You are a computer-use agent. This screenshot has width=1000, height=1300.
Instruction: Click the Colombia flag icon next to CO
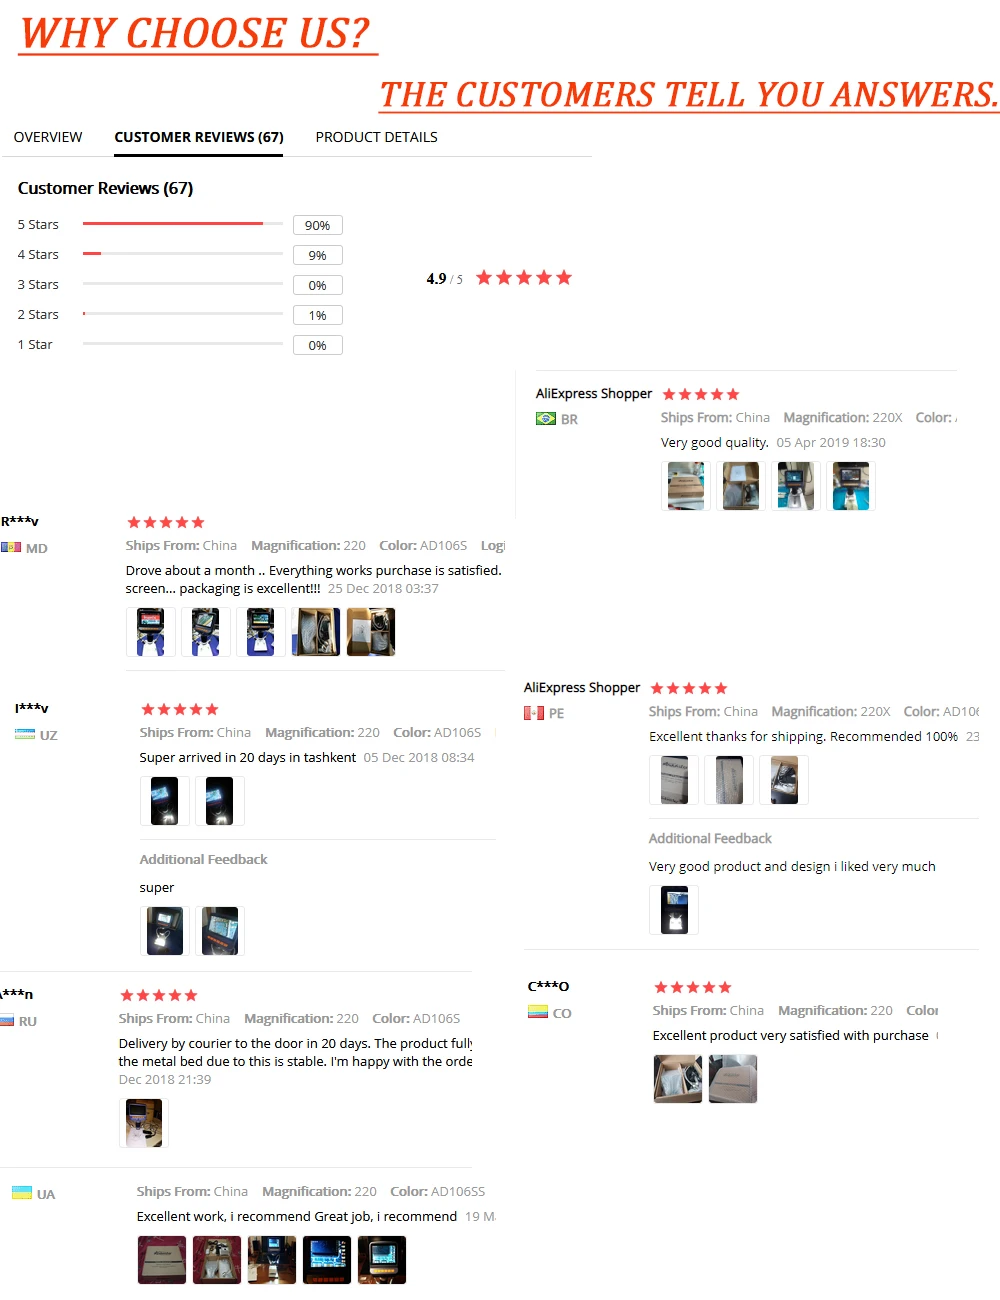point(538,1012)
